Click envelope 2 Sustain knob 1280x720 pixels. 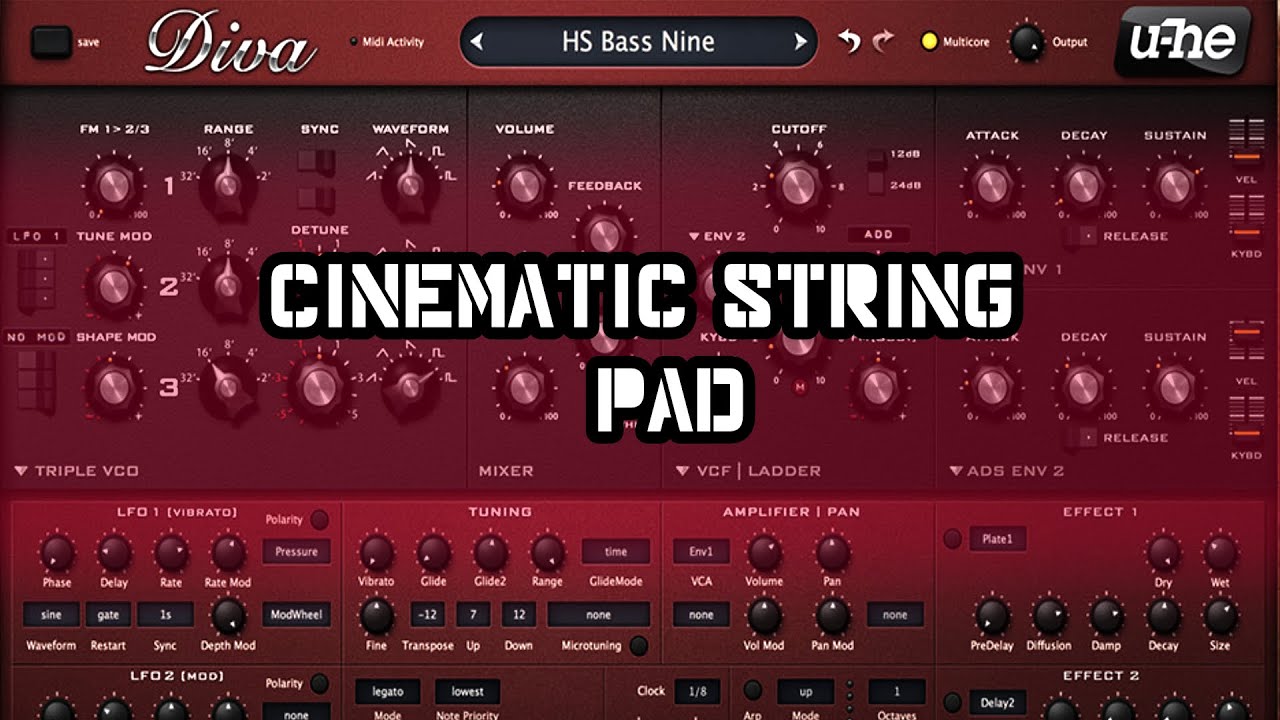[x=1174, y=387]
